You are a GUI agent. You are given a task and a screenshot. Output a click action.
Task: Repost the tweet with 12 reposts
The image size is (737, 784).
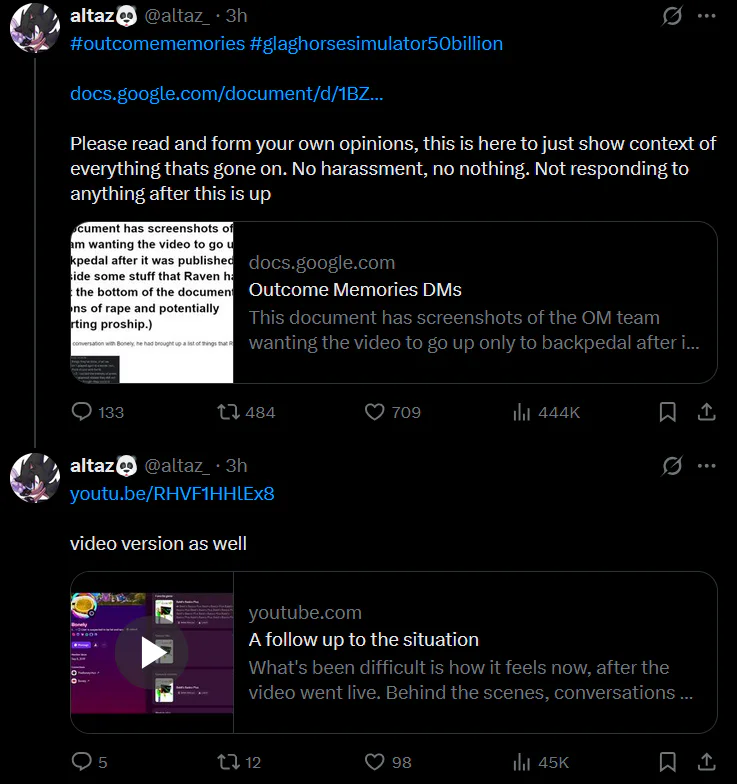pos(228,762)
